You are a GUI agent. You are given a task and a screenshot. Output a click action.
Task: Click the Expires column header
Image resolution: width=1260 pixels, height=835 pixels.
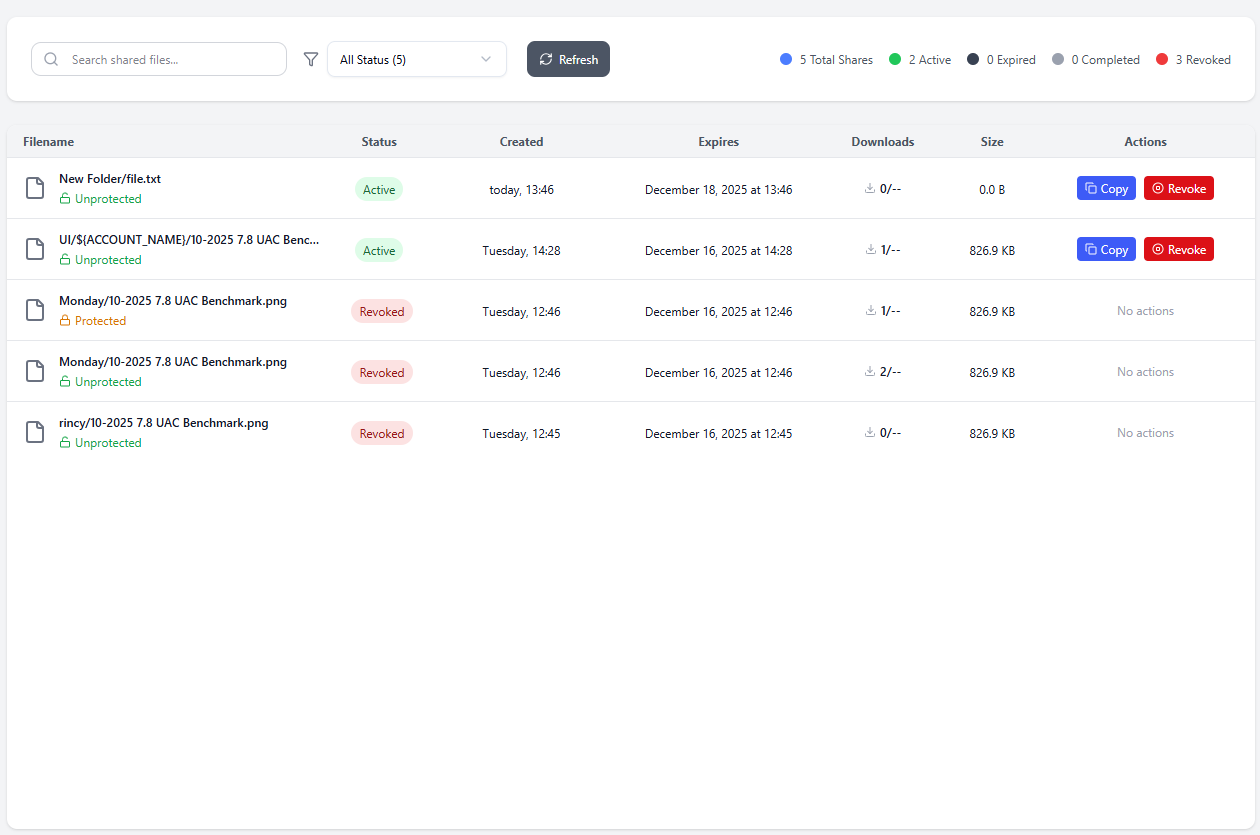(718, 142)
